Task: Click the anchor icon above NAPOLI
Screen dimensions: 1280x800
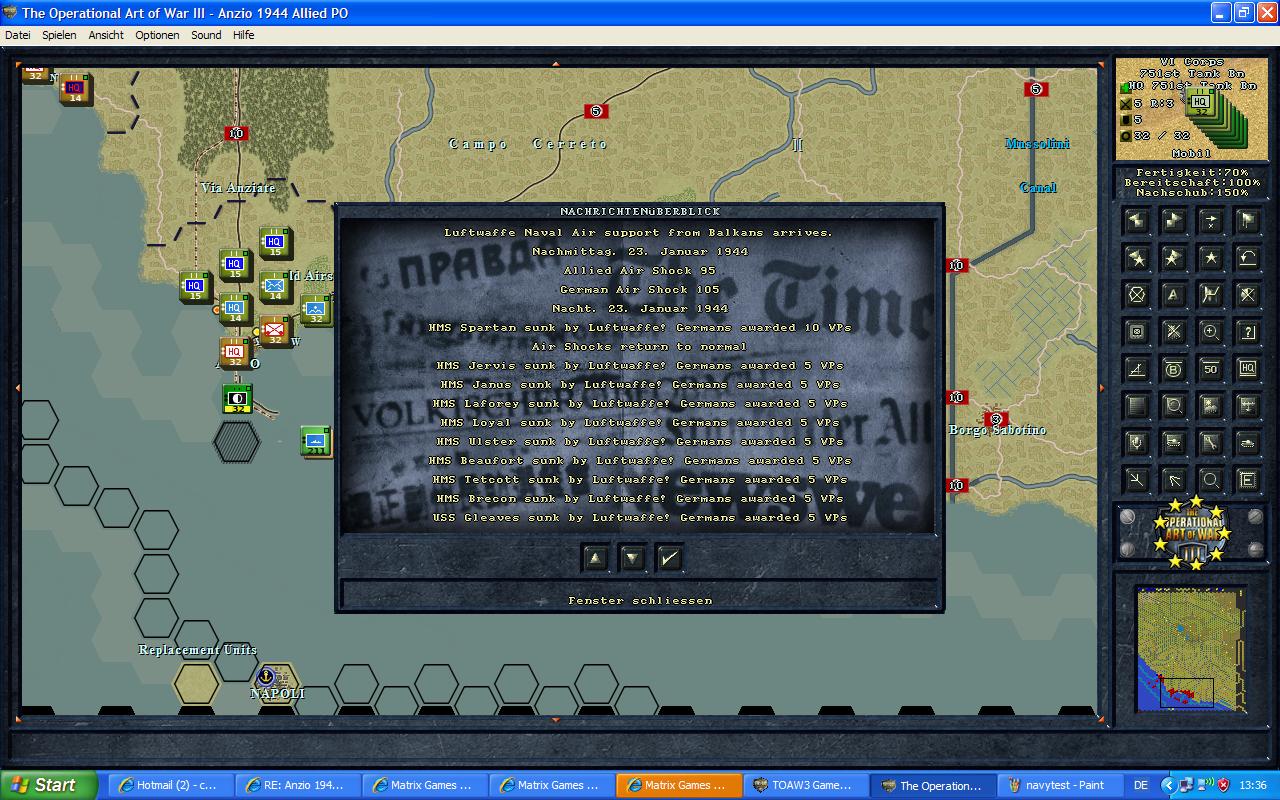Action: click(x=266, y=677)
